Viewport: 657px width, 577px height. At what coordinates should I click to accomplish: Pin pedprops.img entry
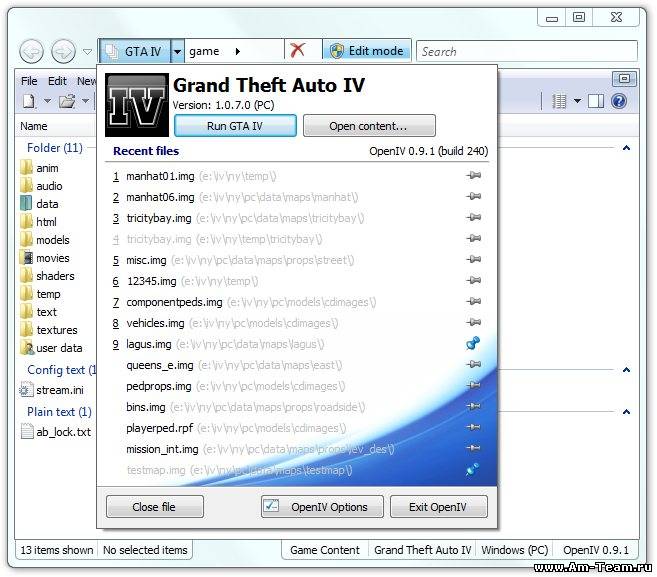[473, 386]
